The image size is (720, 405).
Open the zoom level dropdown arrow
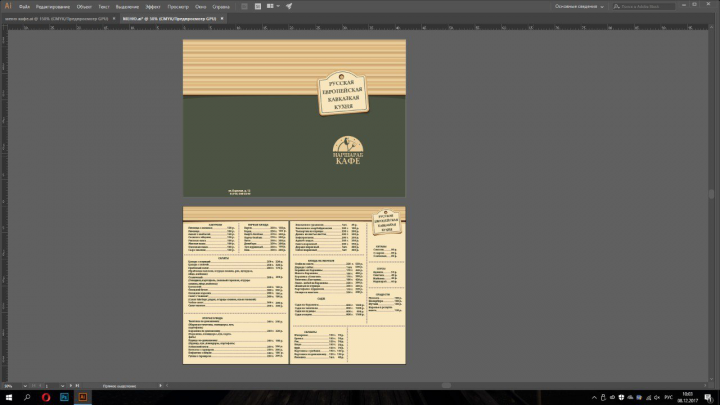coord(25,386)
